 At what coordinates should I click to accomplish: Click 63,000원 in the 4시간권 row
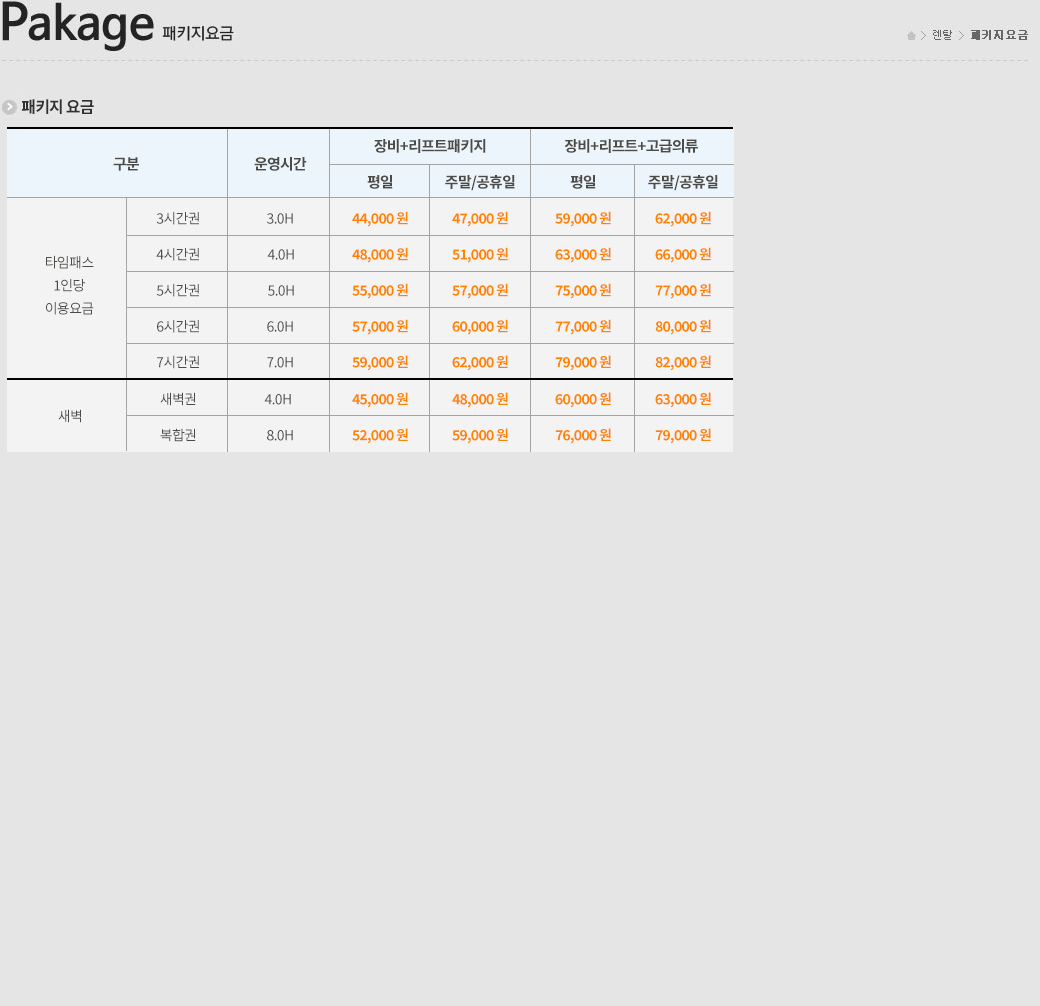(583, 254)
